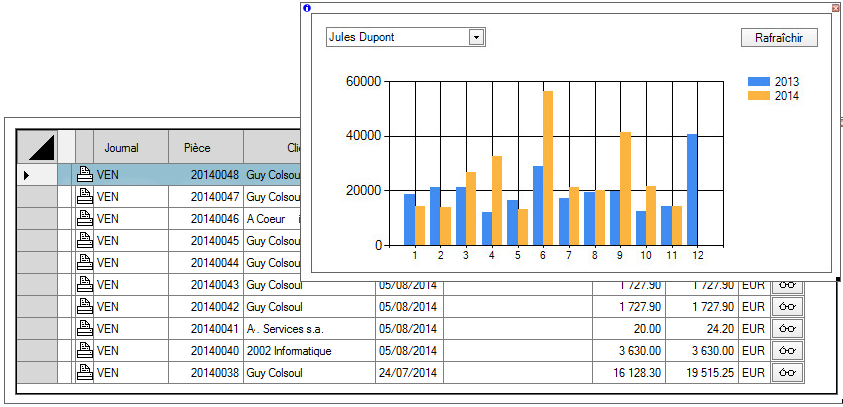The width and height of the screenshot is (843, 407).
Task: Preview invoice 20140038 with the glasses button
Action: pos(787,372)
